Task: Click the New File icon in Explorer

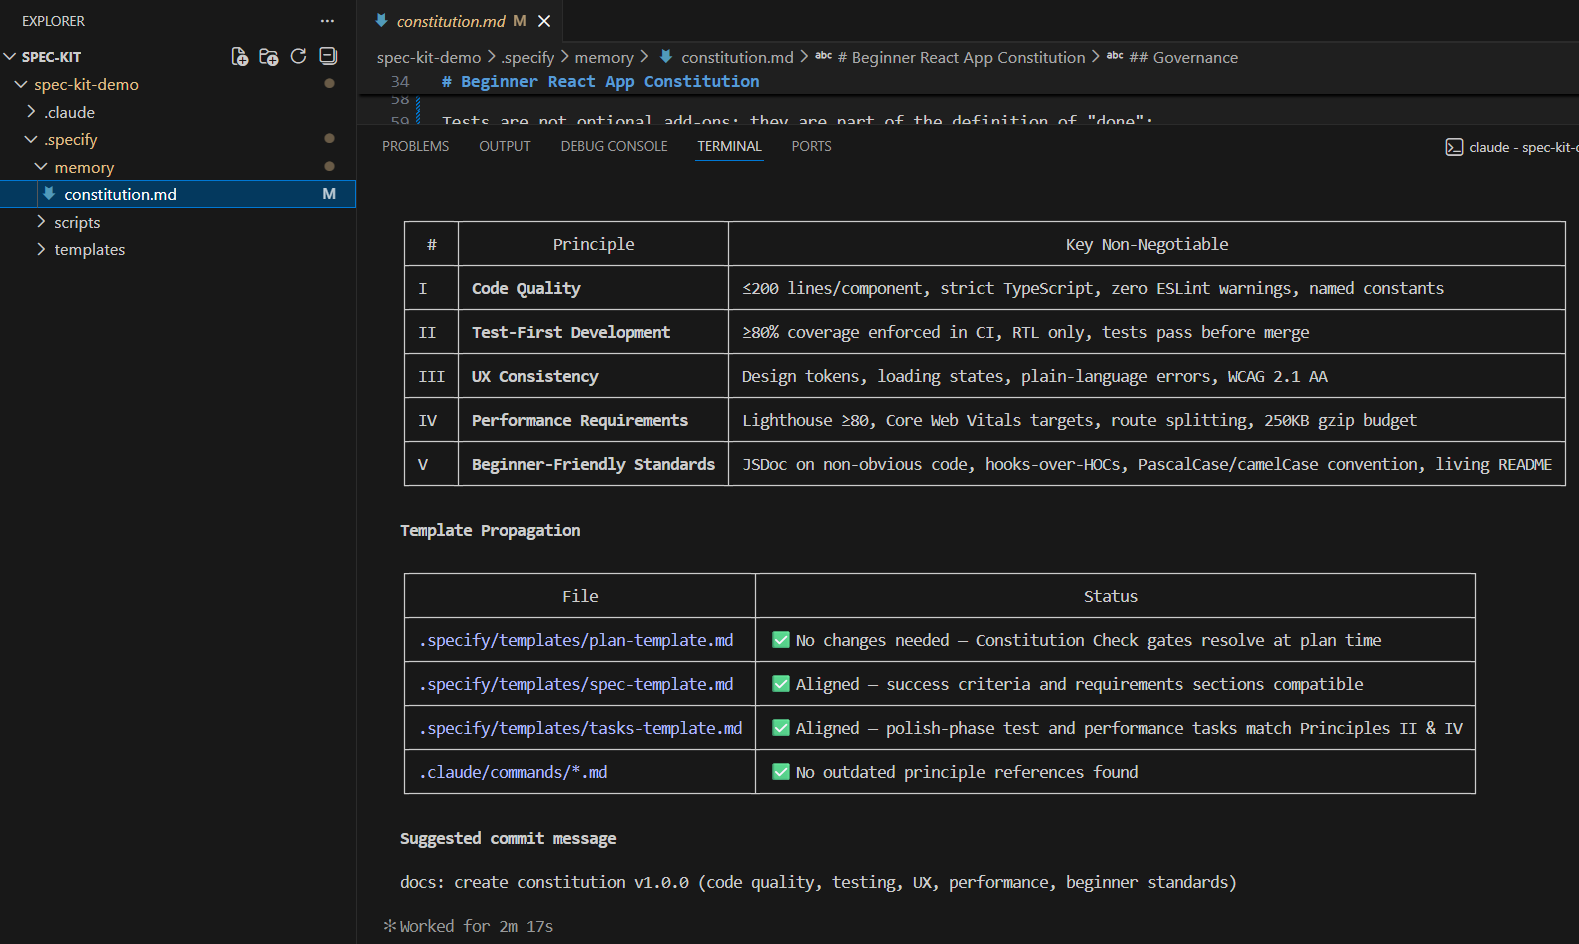Action: click(240, 57)
